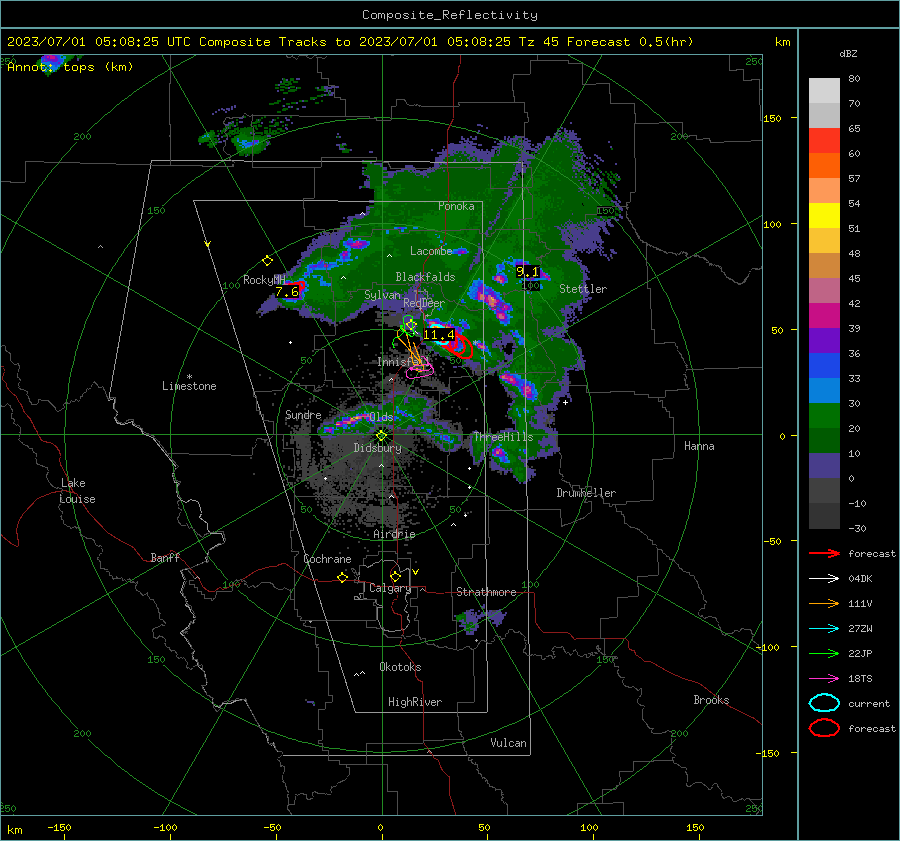This screenshot has width=900, height=841.
Task: Click the Hanna city label
Action: [699, 446]
